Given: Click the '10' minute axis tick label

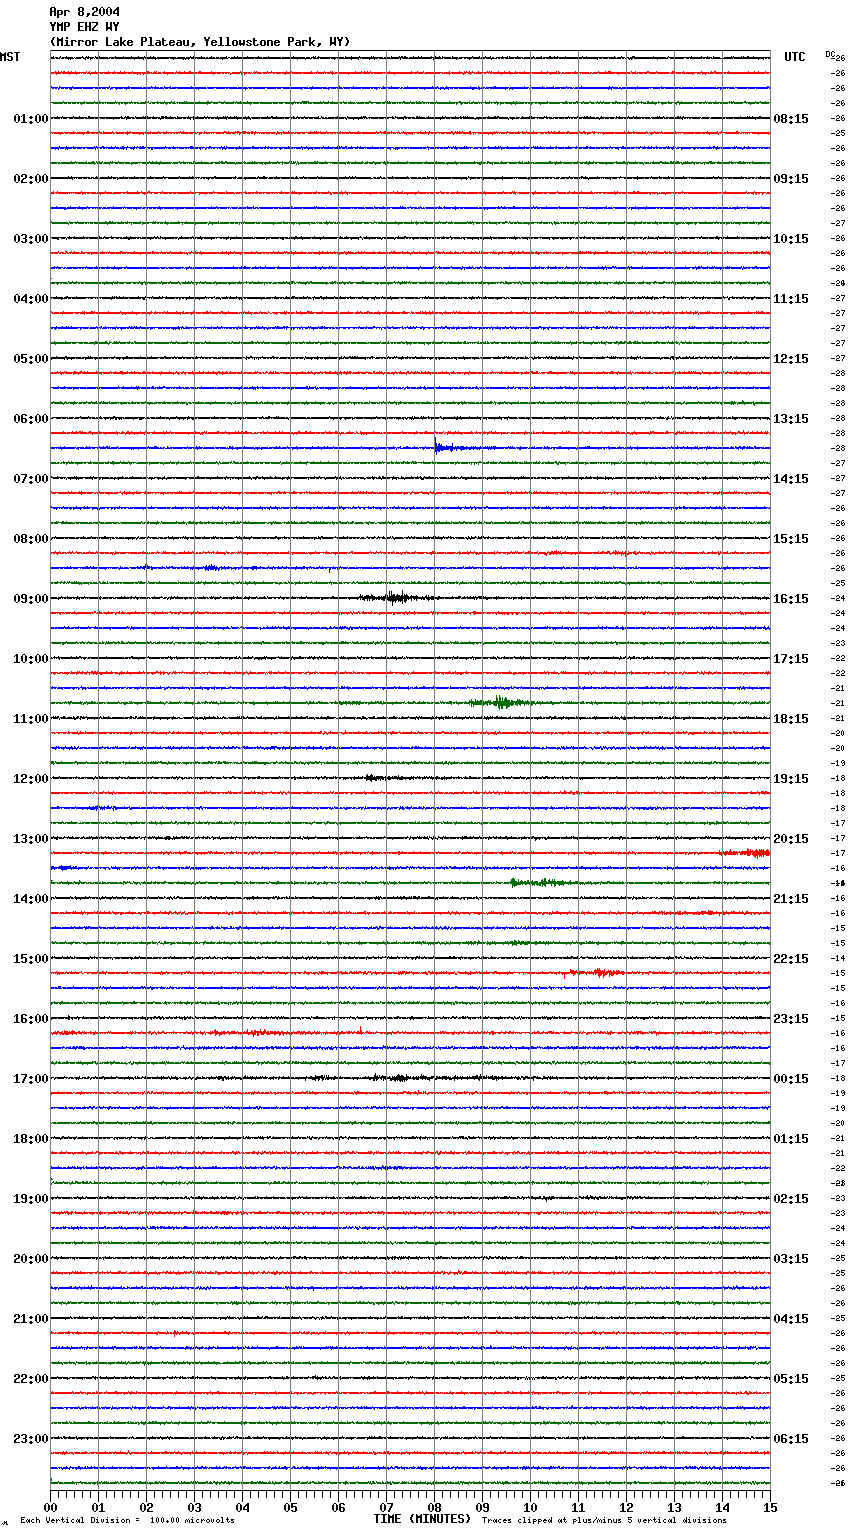Looking at the screenshot, I should 530,1507.
